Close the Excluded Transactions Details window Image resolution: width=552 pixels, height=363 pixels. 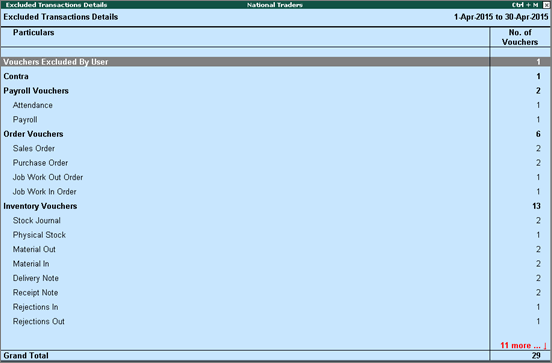[546, 5]
